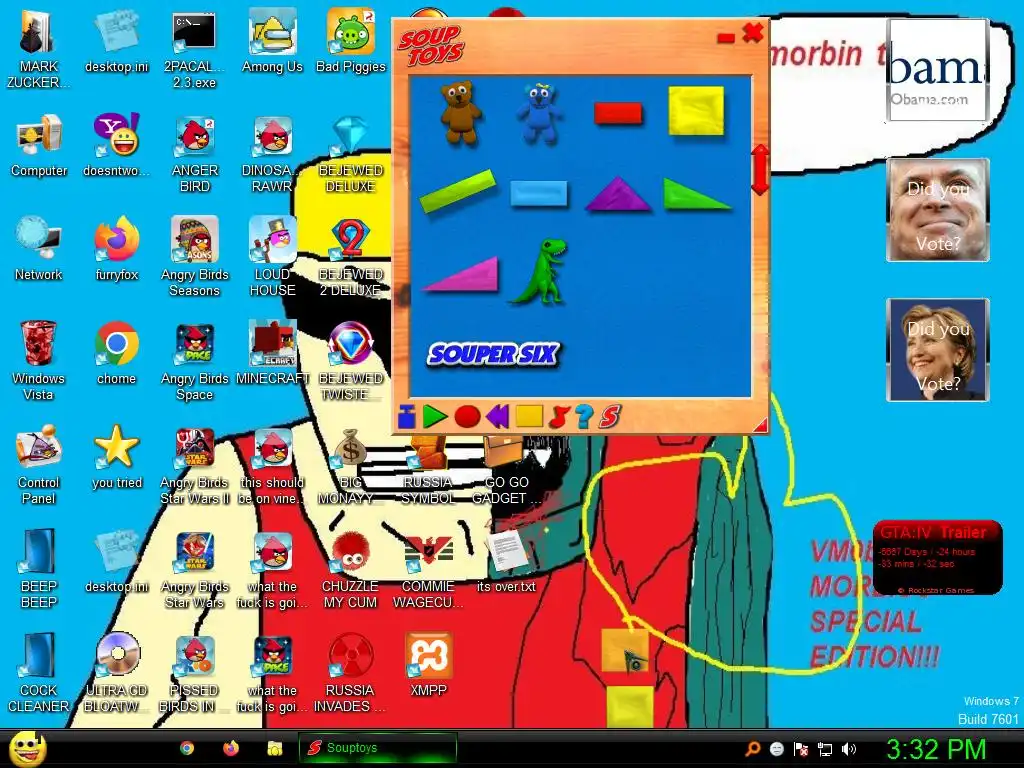
Task: Launch Chrome from the taskbar
Action: pyautogui.click(x=187, y=748)
